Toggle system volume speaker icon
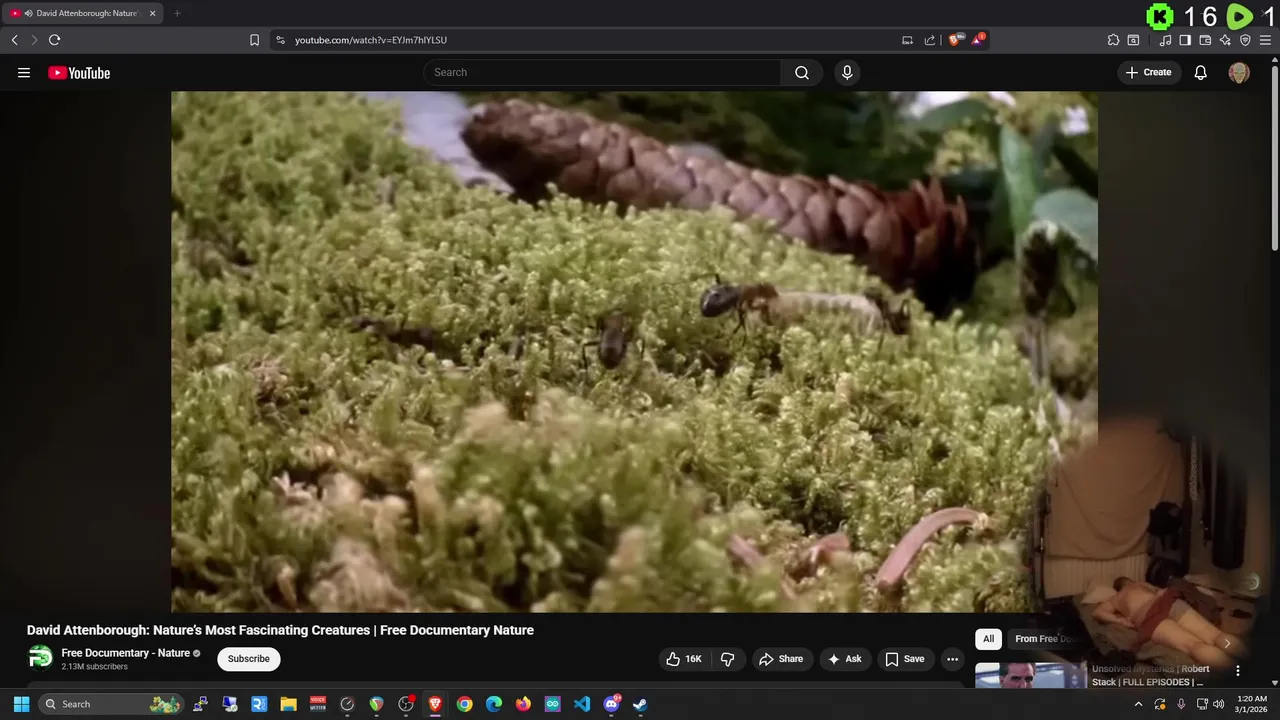This screenshot has height=720, width=1280. click(x=1218, y=704)
